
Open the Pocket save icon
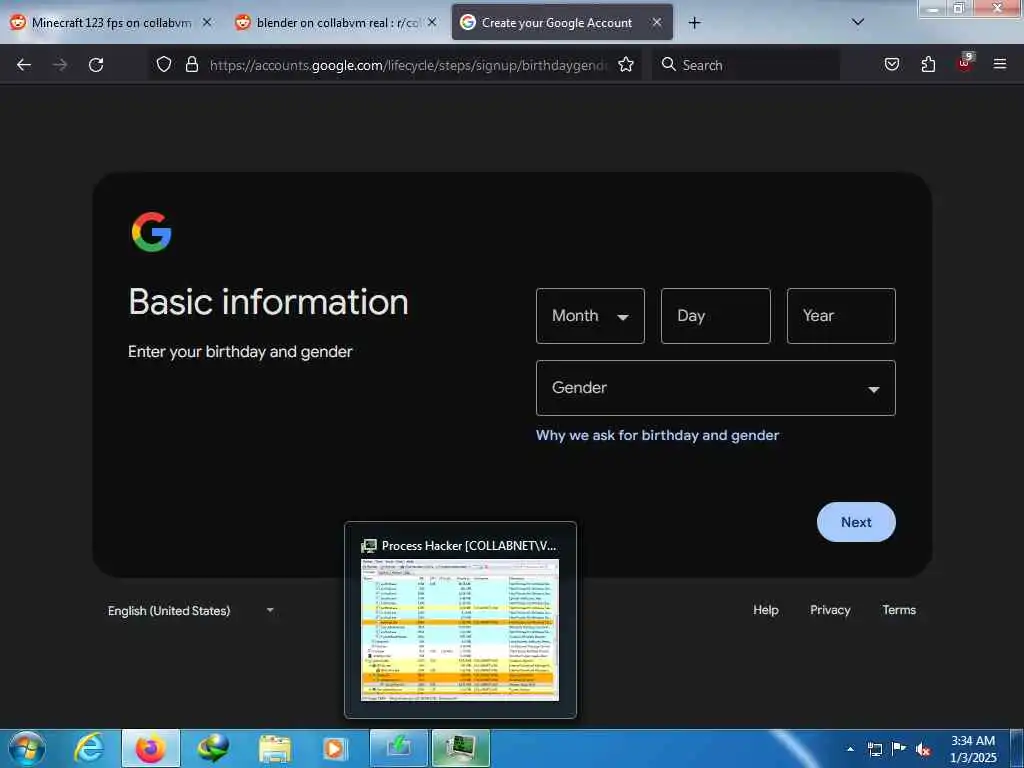pos(891,64)
